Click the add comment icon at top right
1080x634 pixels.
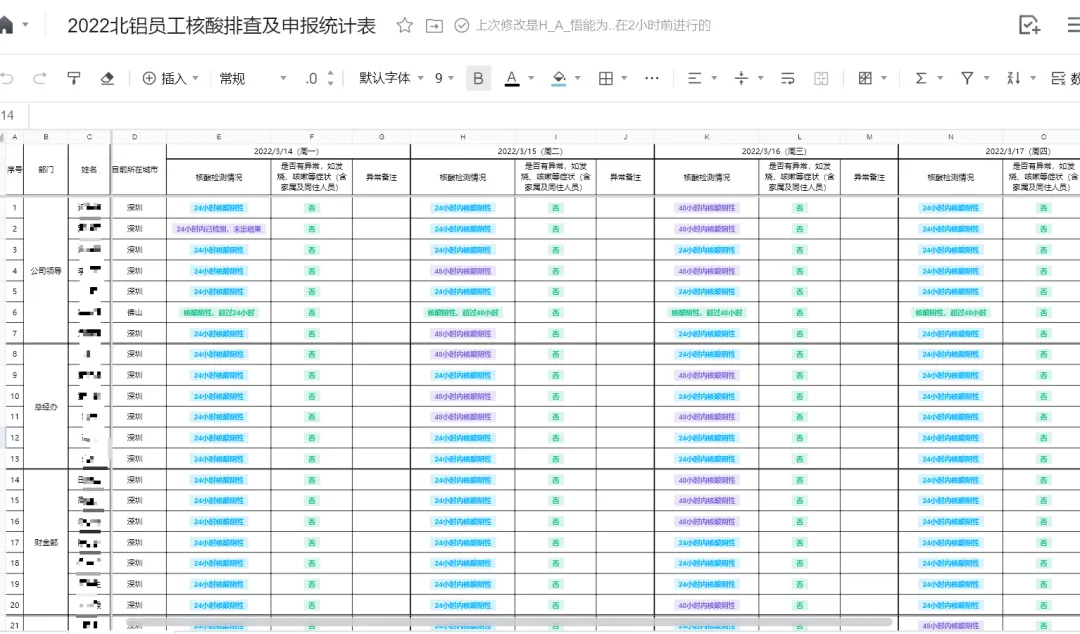(1029, 26)
